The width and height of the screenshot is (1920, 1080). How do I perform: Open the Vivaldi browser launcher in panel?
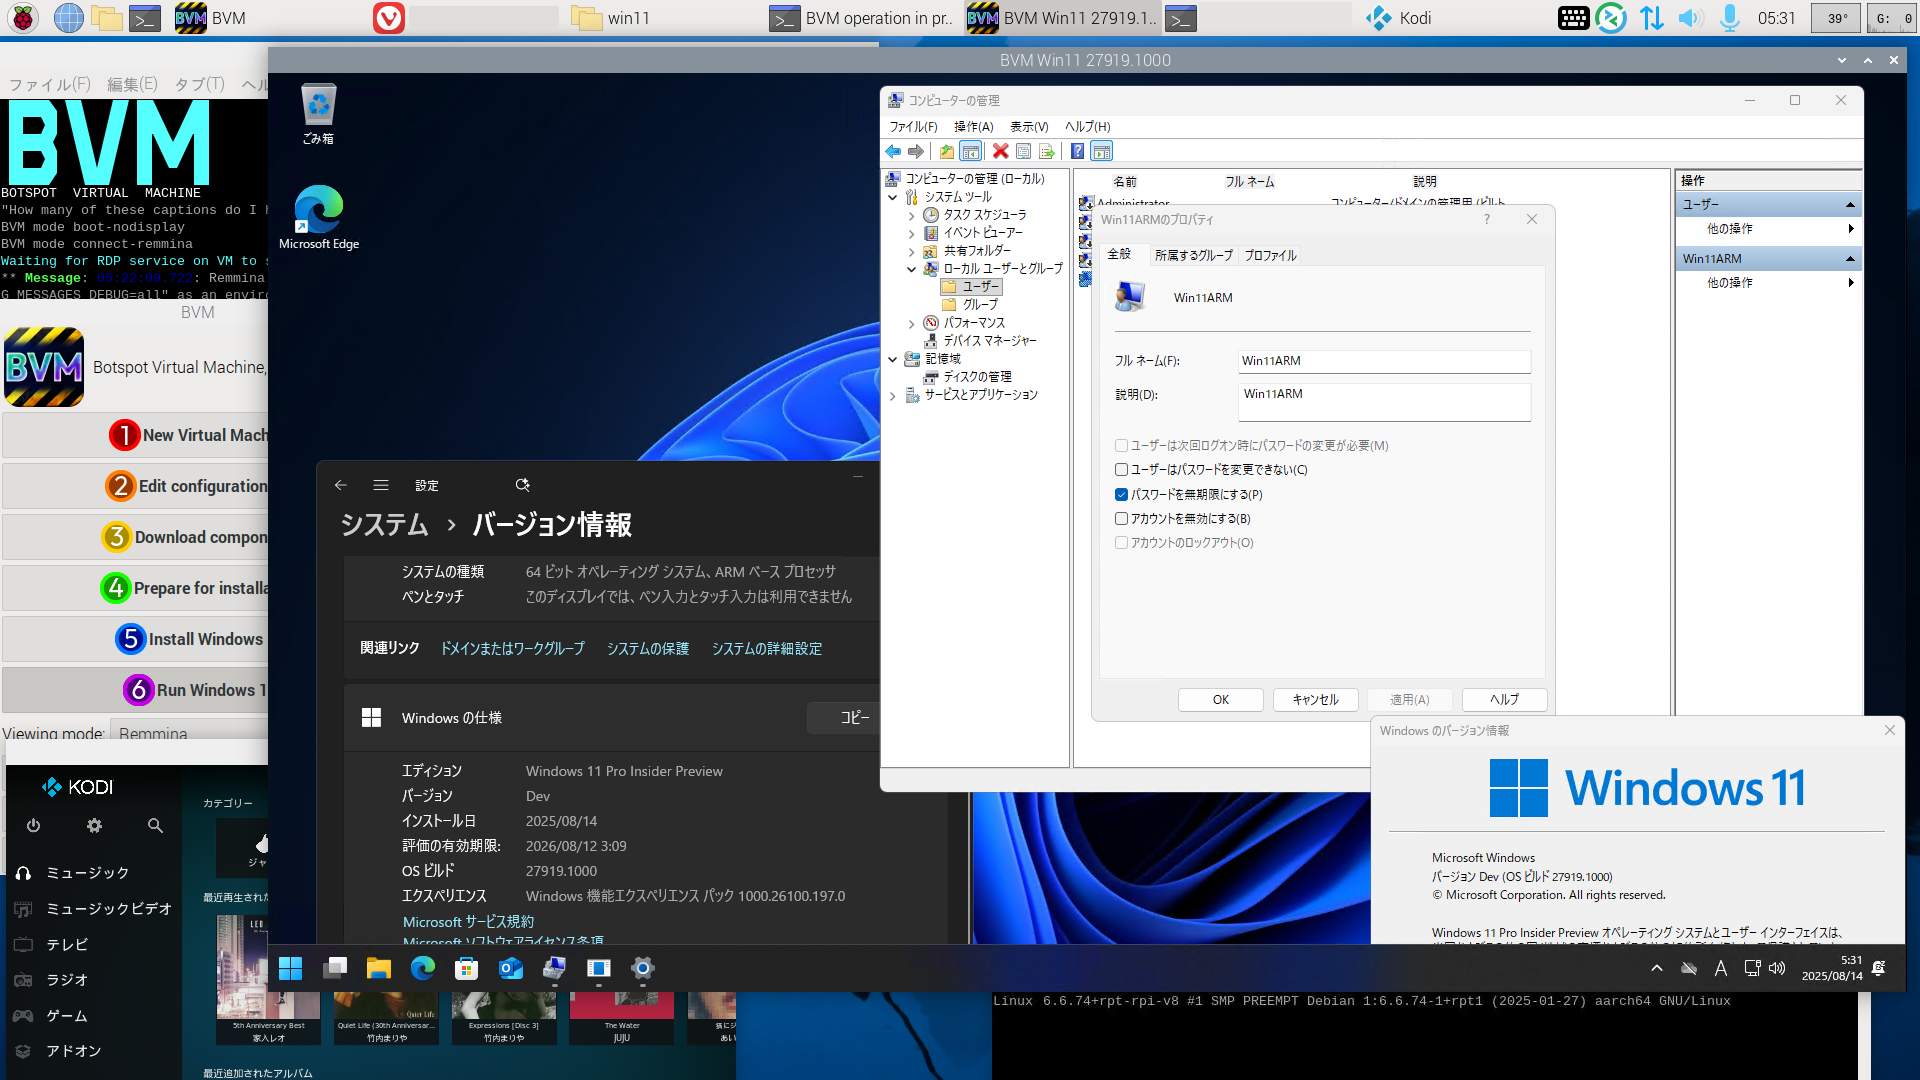click(x=389, y=18)
